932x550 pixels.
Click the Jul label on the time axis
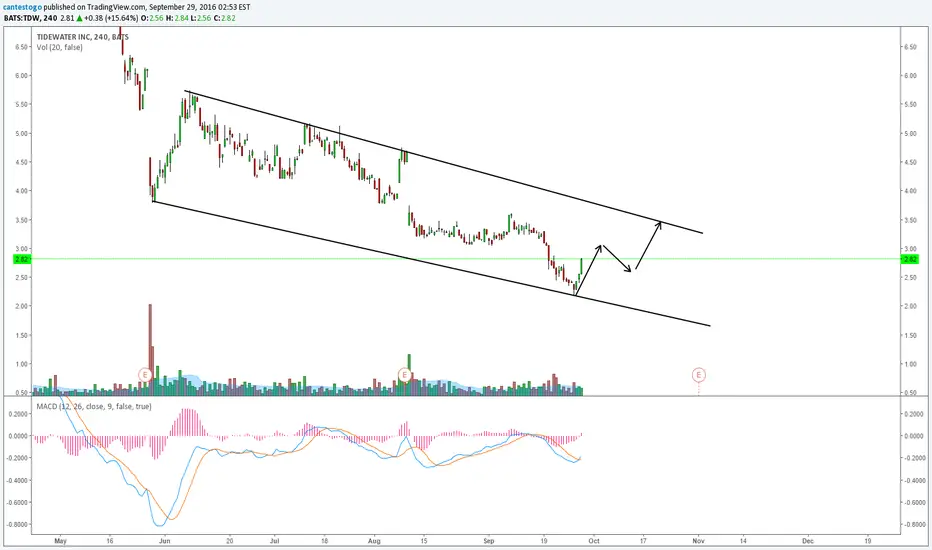[275, 541]
